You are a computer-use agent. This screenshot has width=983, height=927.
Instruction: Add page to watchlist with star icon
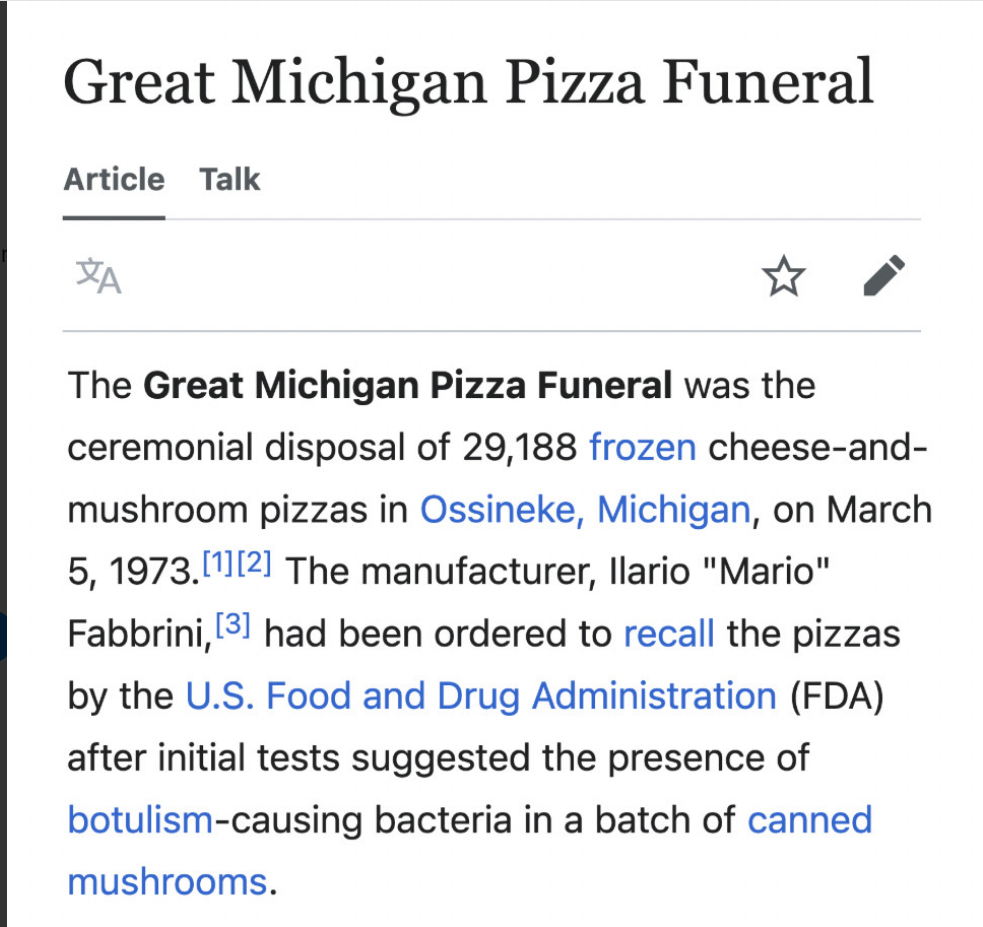(784, 276)
